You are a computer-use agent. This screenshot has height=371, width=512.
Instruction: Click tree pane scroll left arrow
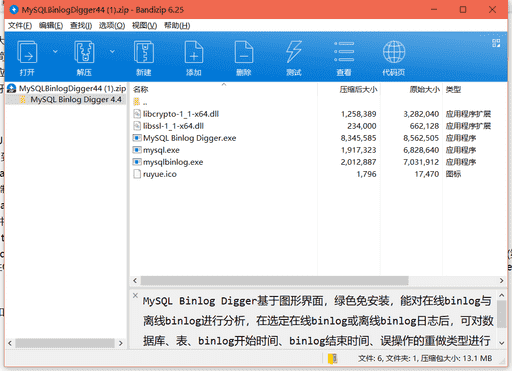[10, 343]
